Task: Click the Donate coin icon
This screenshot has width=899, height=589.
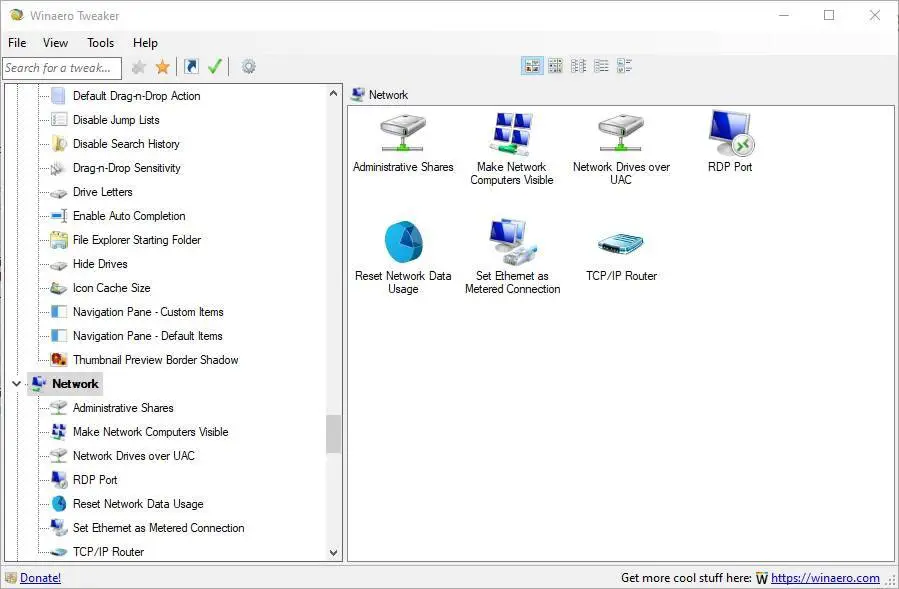Action: tap(10, 578)
